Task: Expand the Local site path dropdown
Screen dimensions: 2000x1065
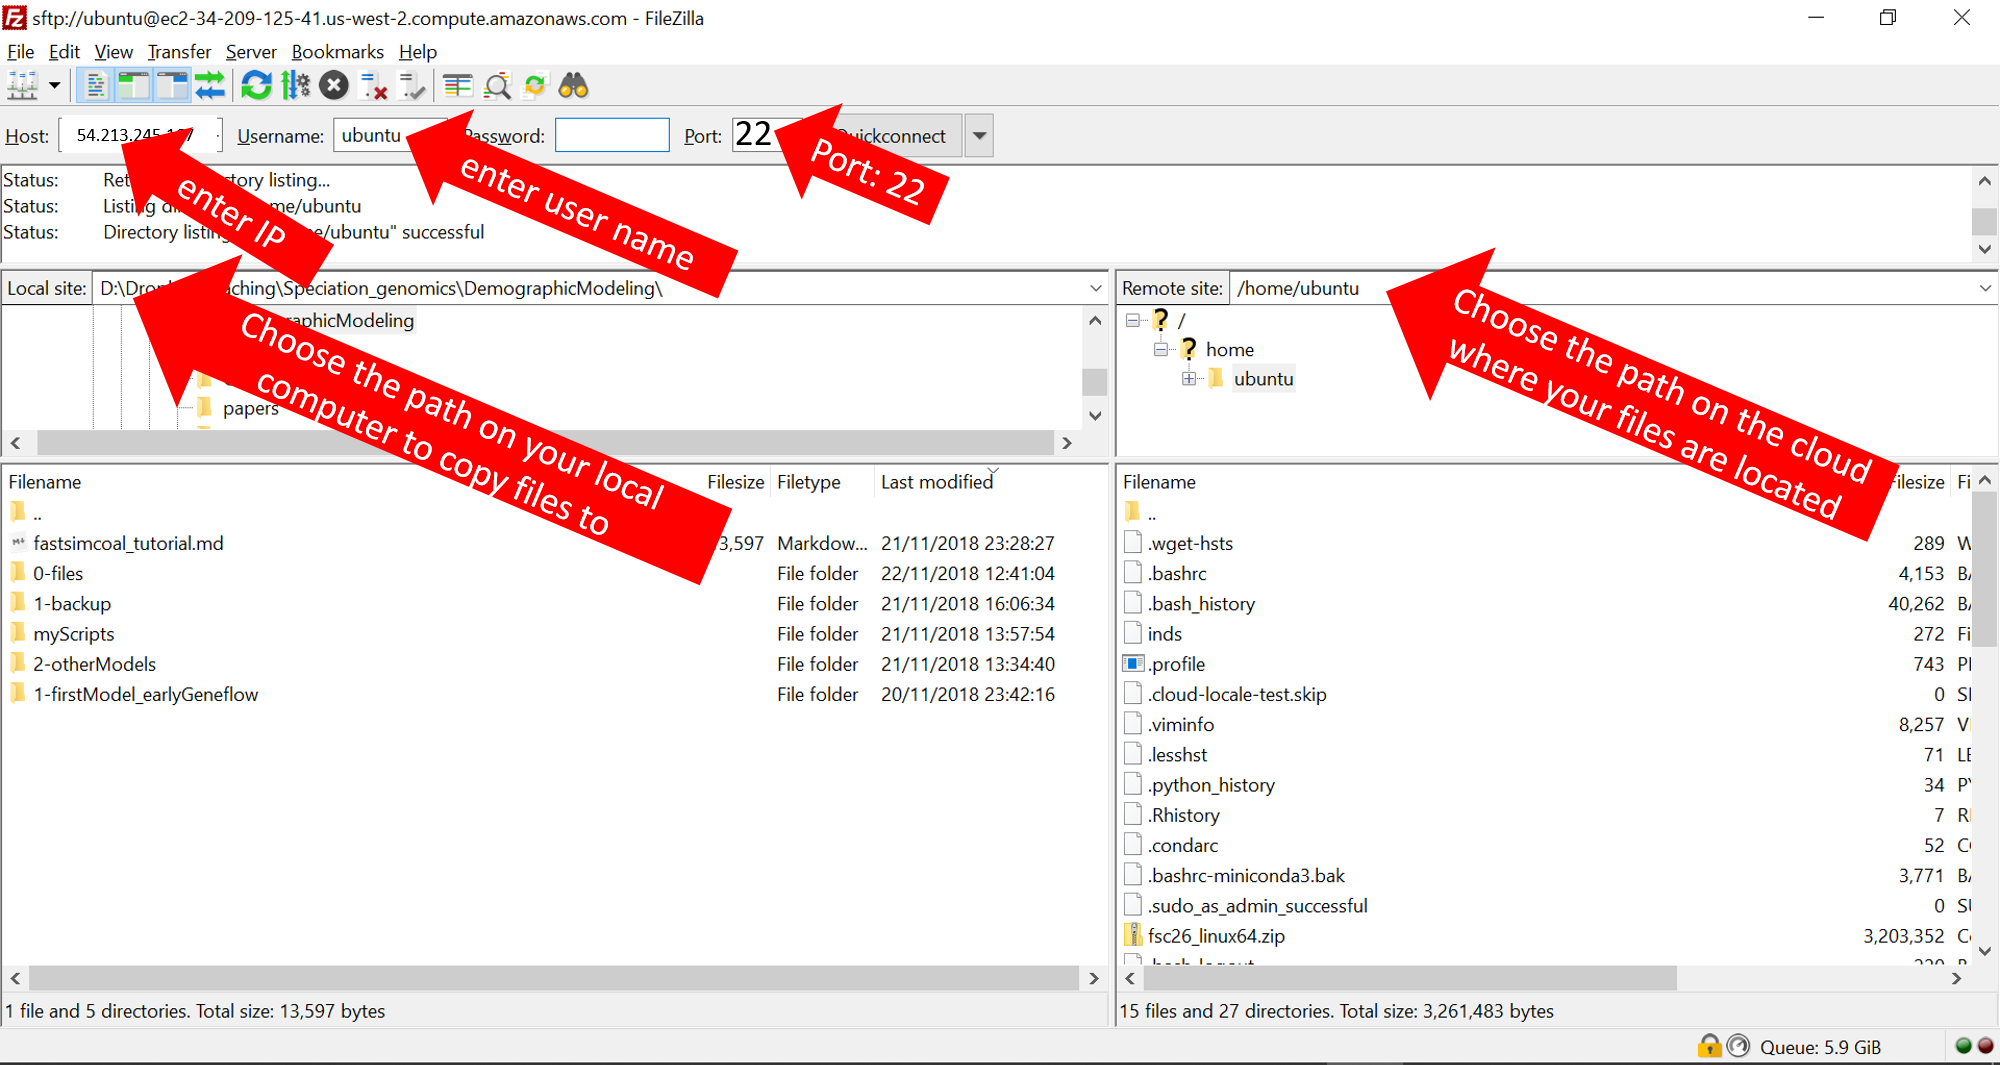Action: click(1095, 288)
